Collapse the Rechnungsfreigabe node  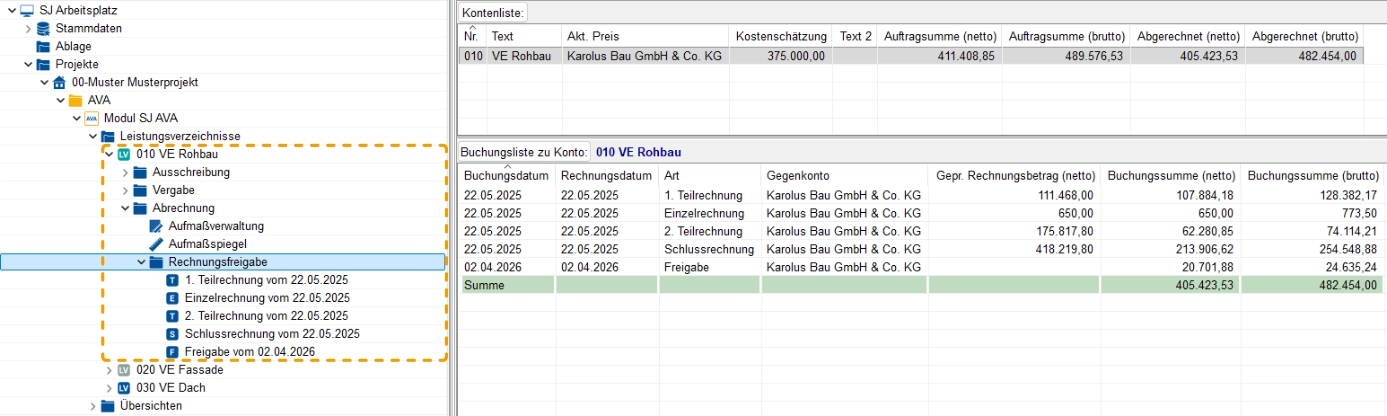coord(141,262)
